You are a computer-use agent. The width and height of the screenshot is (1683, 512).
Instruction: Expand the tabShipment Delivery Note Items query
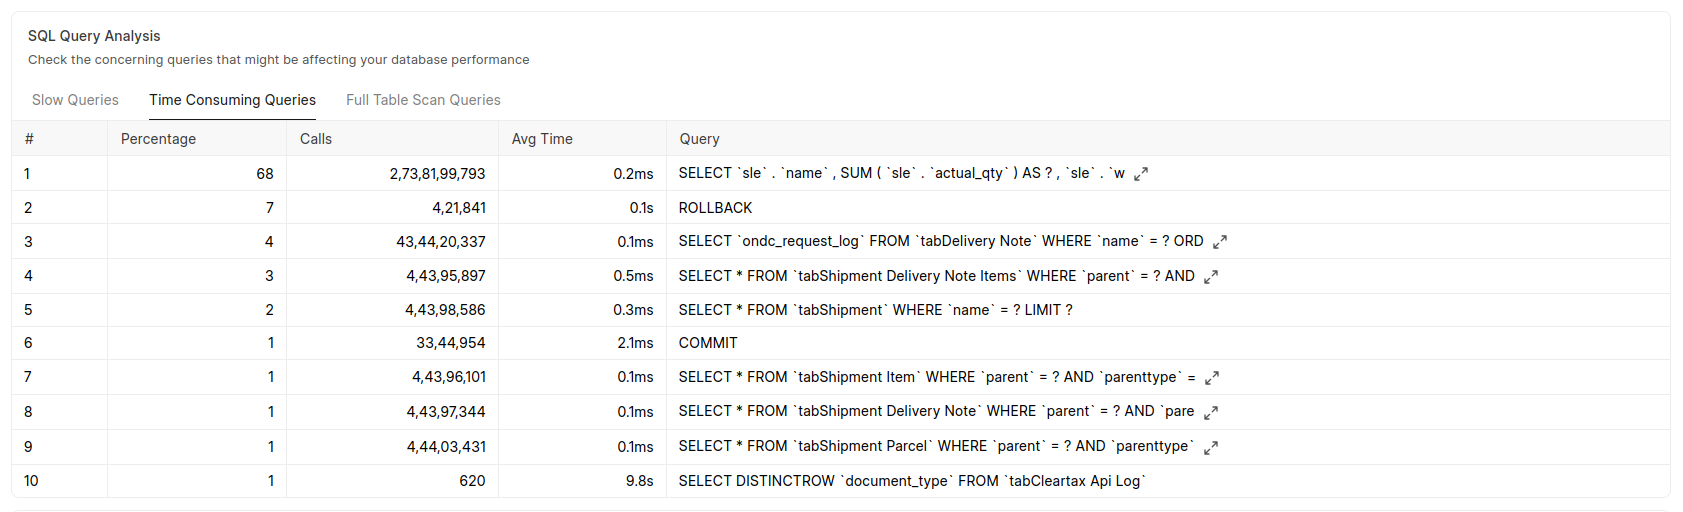click(1210, 277)
